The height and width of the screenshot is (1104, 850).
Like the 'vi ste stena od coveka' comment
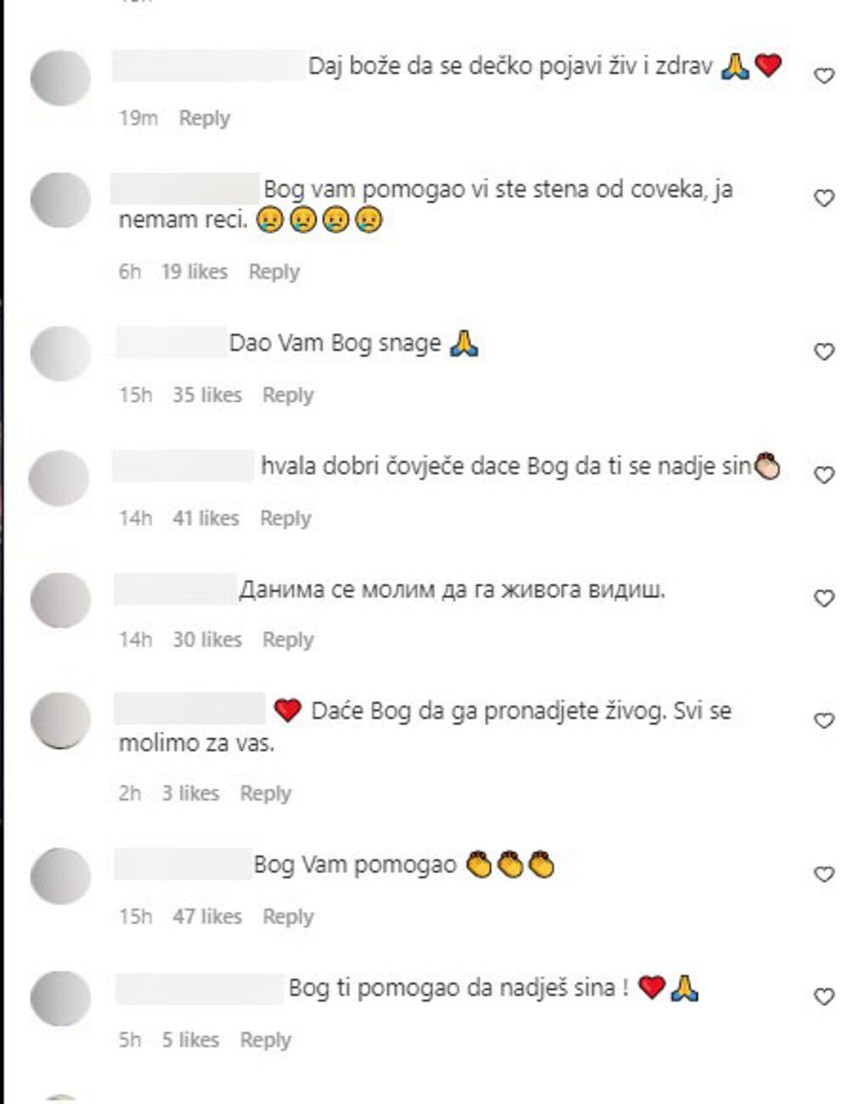824,198
